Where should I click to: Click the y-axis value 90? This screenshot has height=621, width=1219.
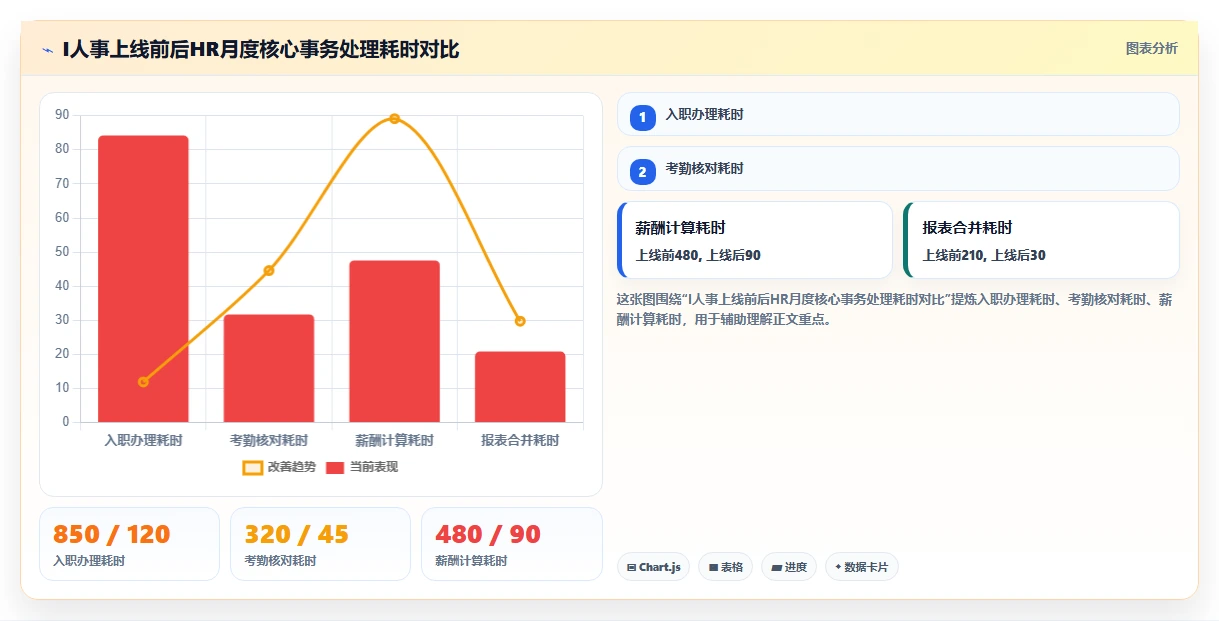click(62, 115)
